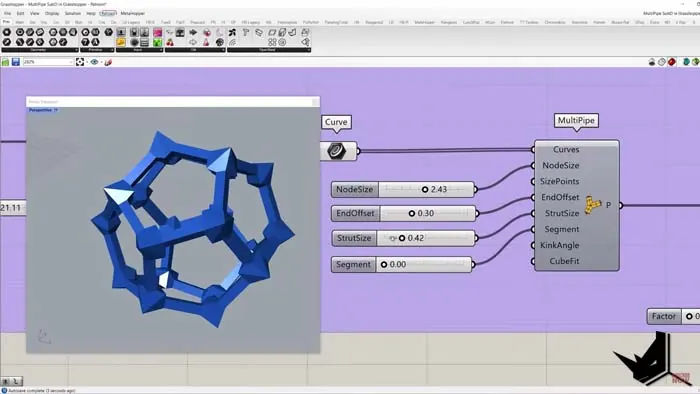Enable wireframe preview mode icon

pos(662,62)
